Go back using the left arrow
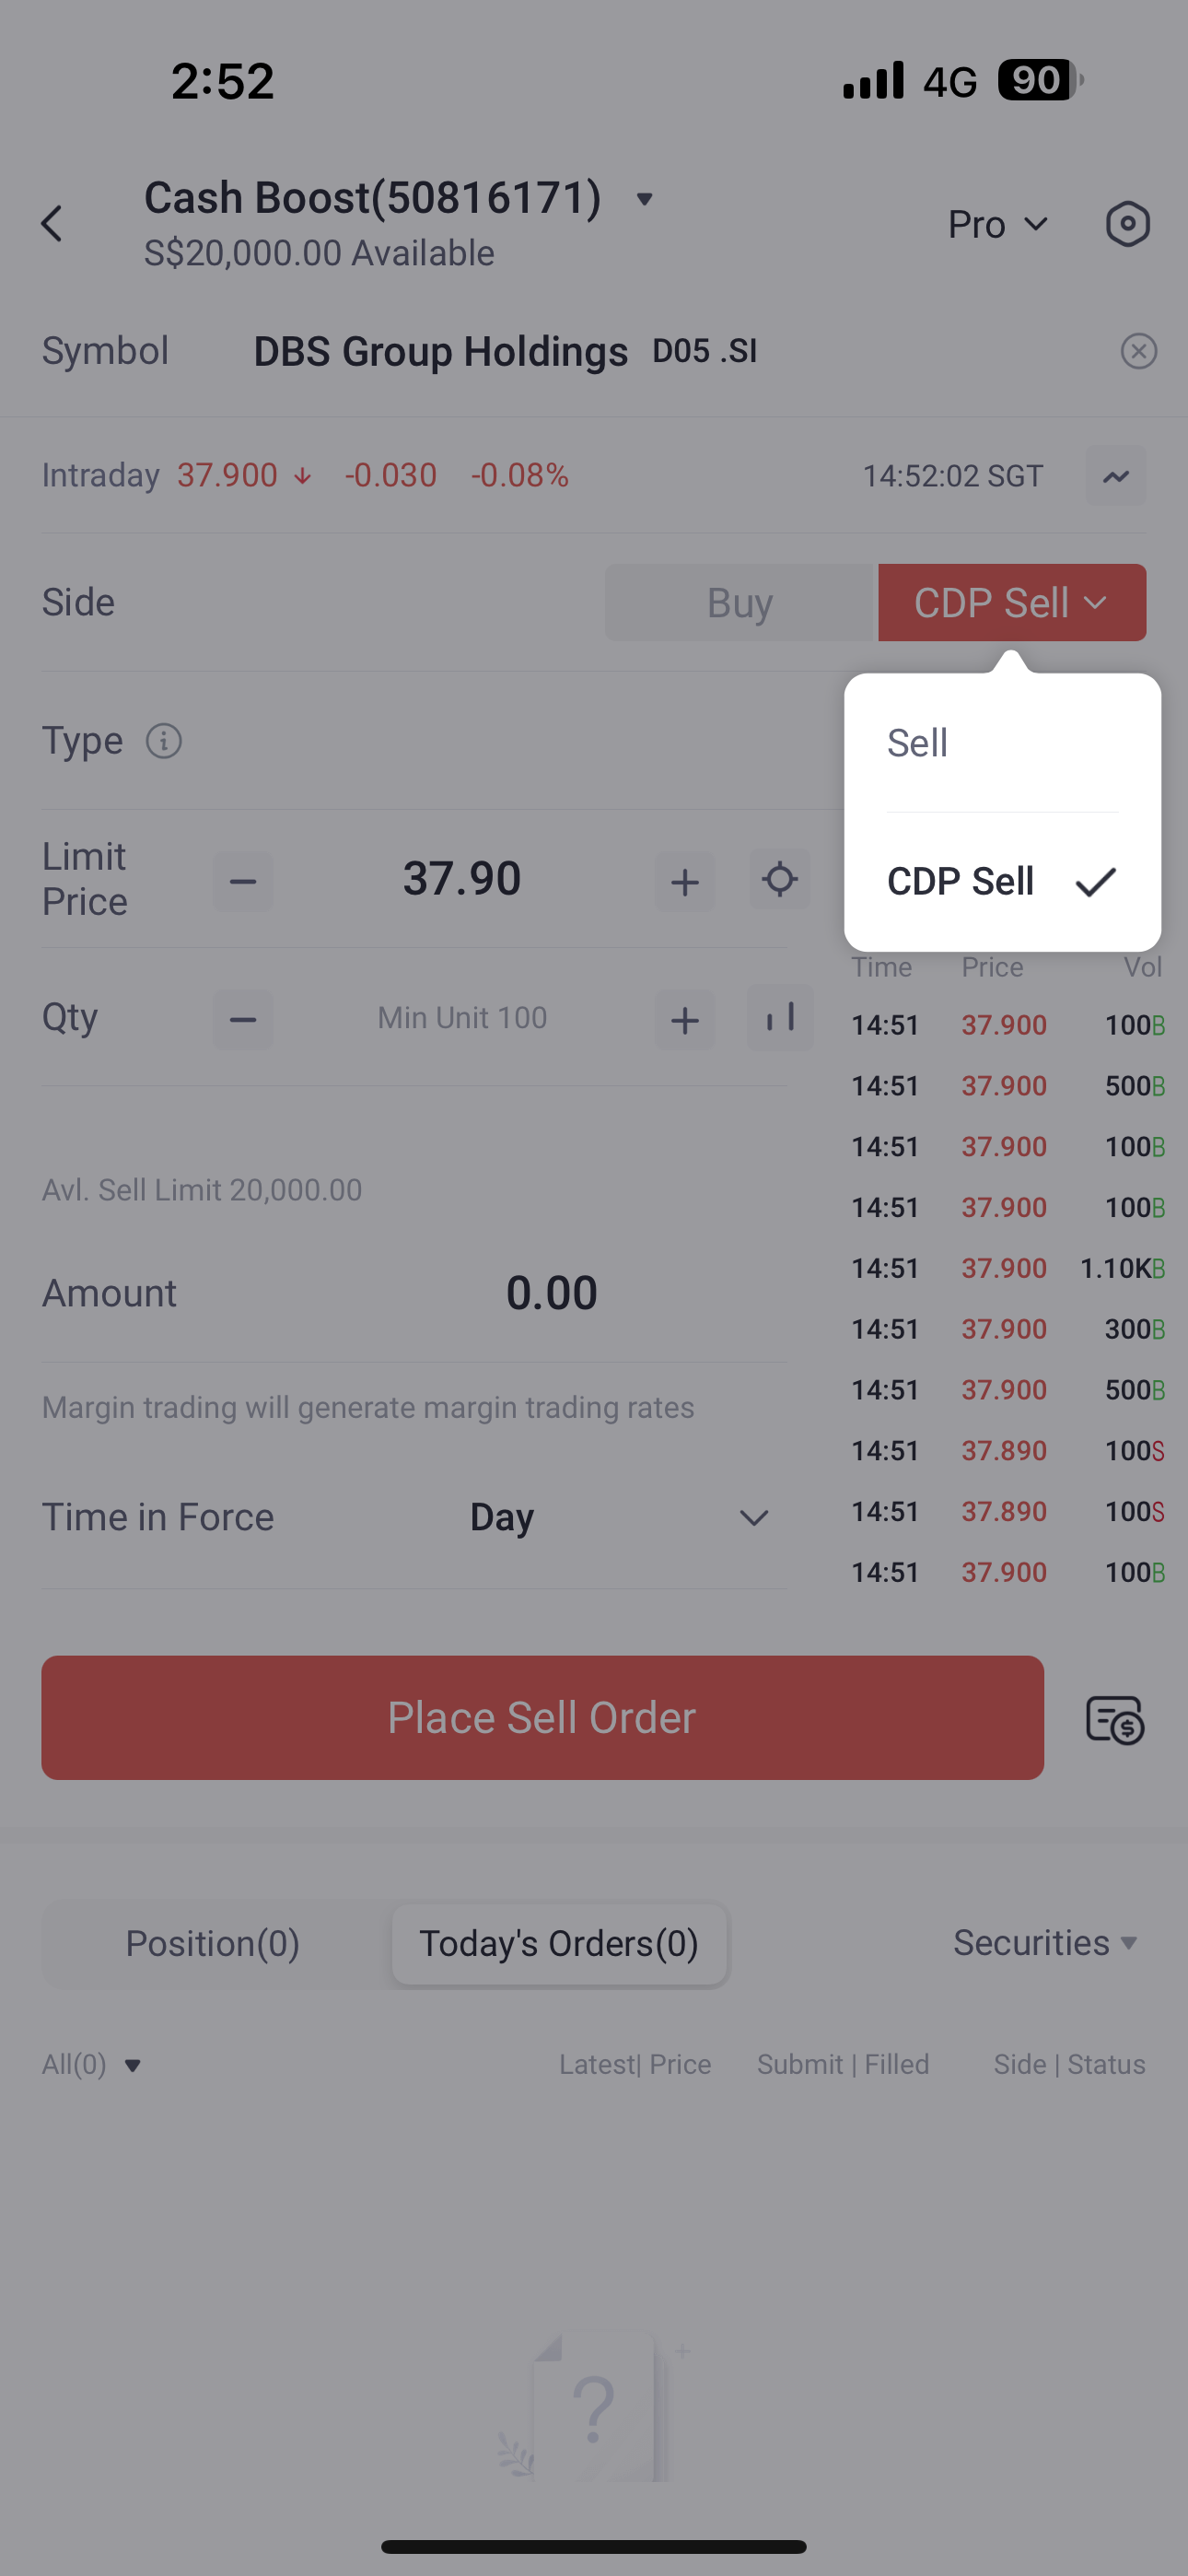This screenshot has height=2576, width=1188. 52,223
